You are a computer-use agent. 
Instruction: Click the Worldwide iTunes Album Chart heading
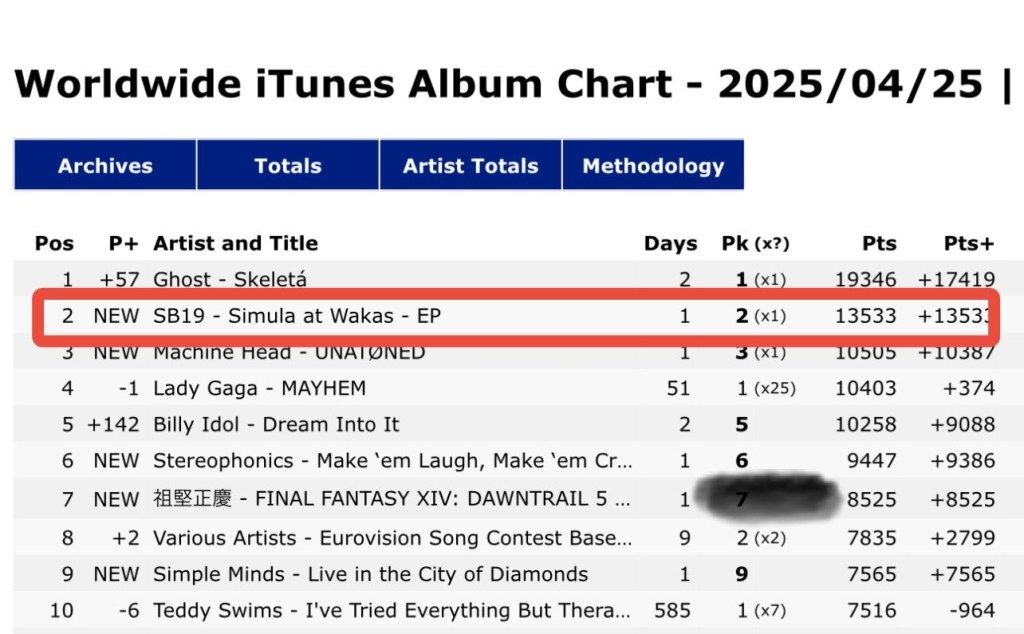(500, 84)
